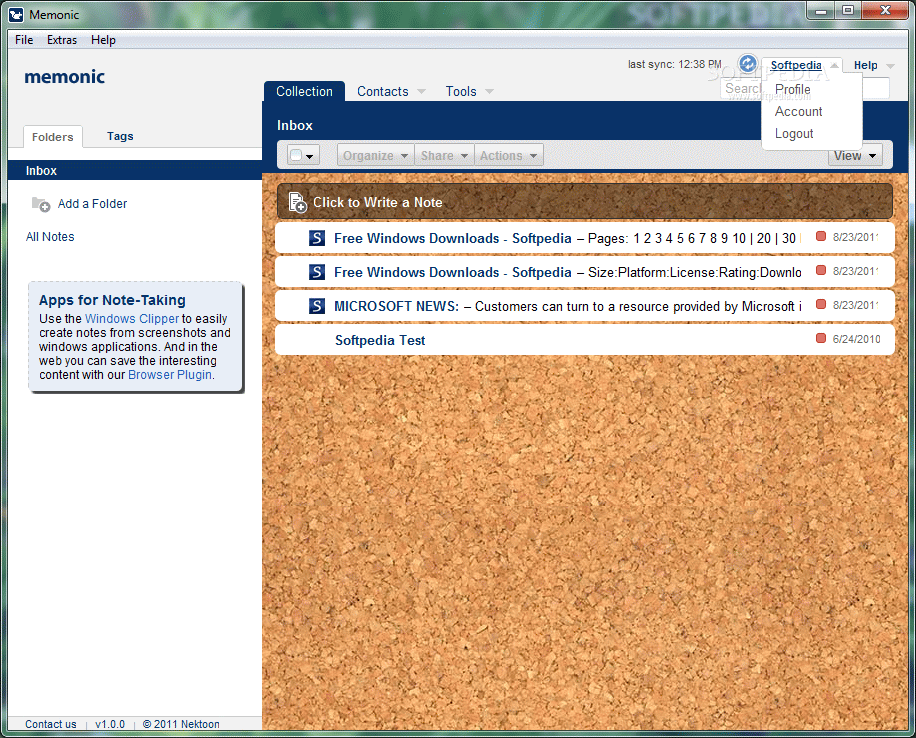This screenshot has width=916, height=738.
Task: Open the View dropdown
Action: click(855, 155)
